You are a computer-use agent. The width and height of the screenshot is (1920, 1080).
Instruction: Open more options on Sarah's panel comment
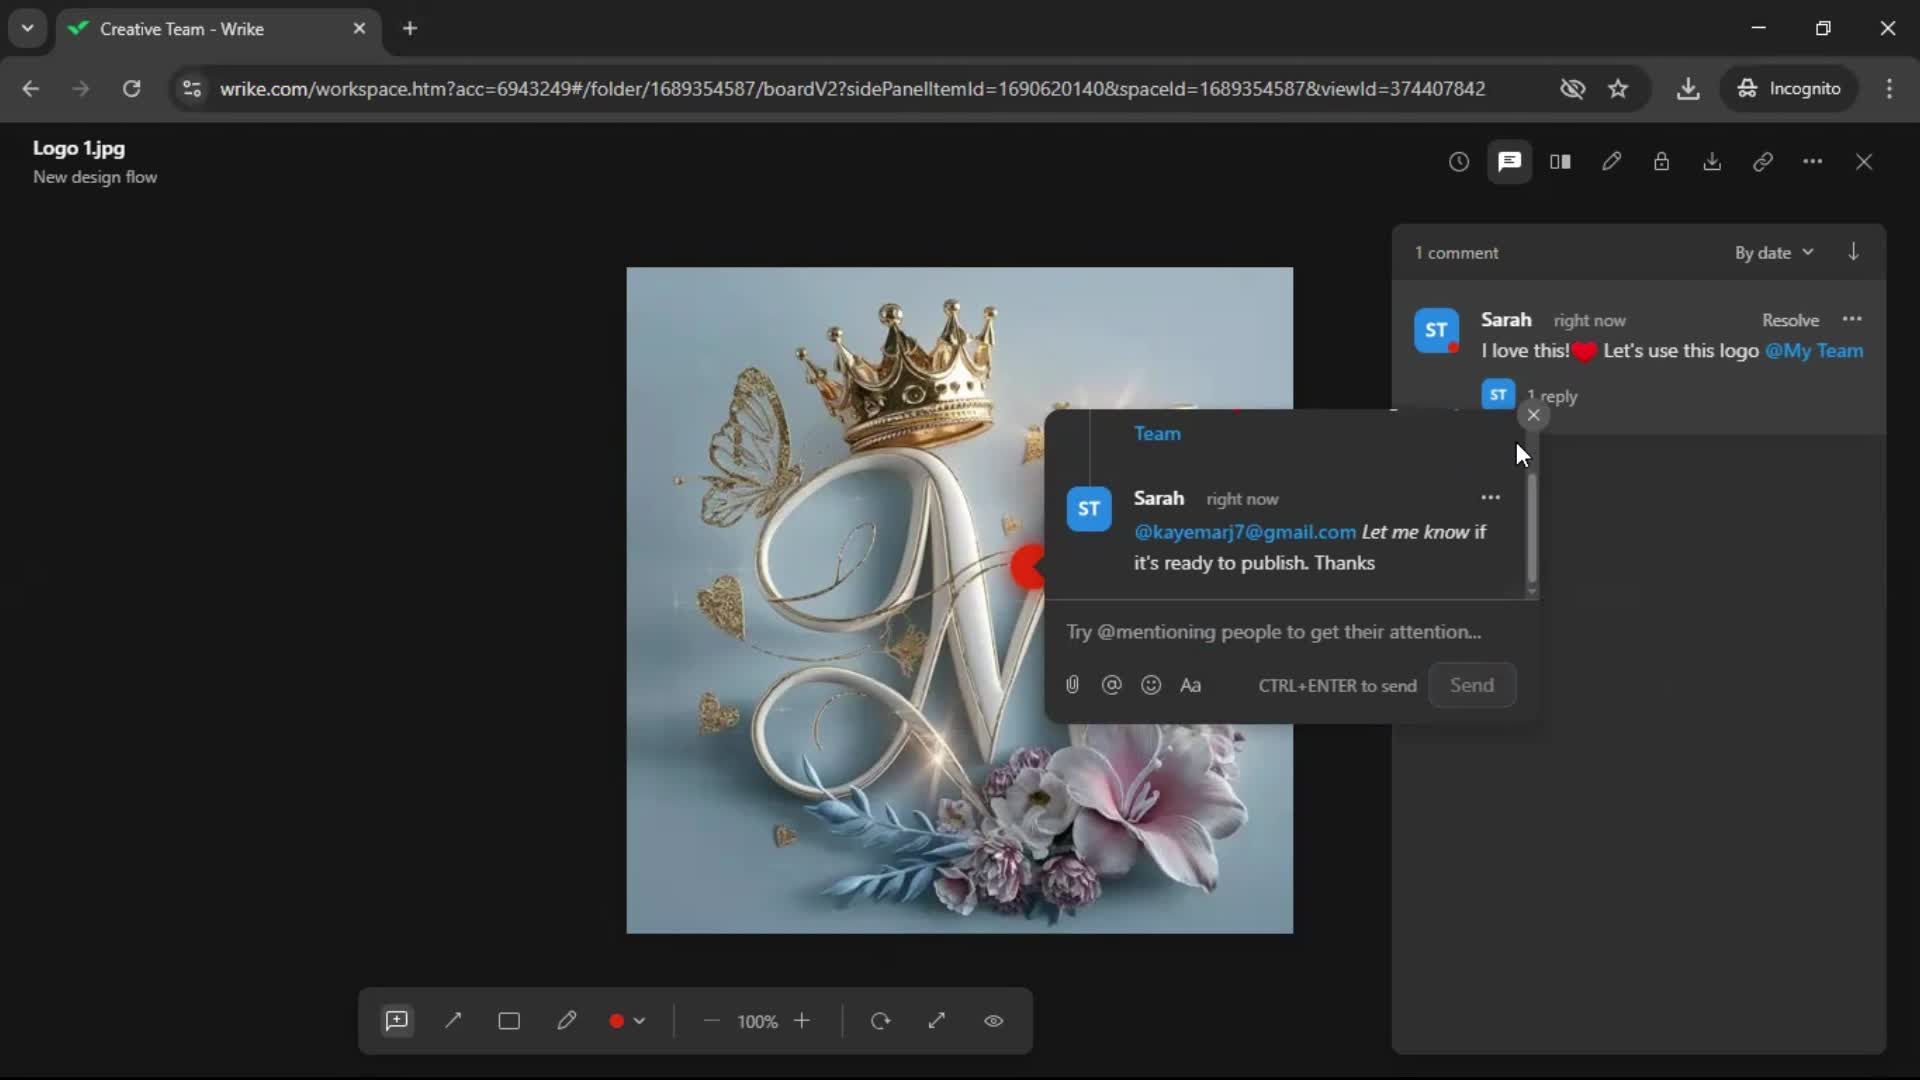pyautogui.click(x=1852, y=320)
